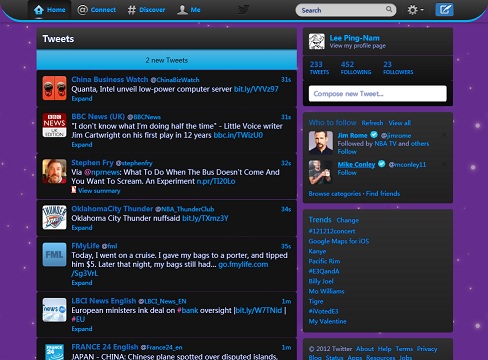Open the bbc.in/TWizU0 link
Screen dimensions: 488x360
coord(238,135)
